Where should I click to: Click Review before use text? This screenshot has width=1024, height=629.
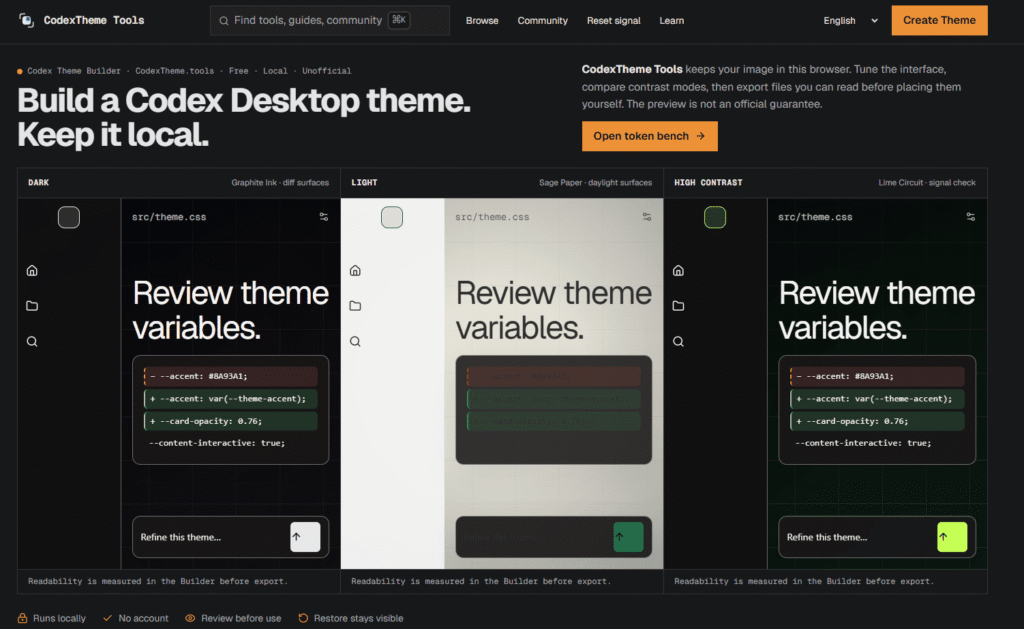(x=241, y=618)
